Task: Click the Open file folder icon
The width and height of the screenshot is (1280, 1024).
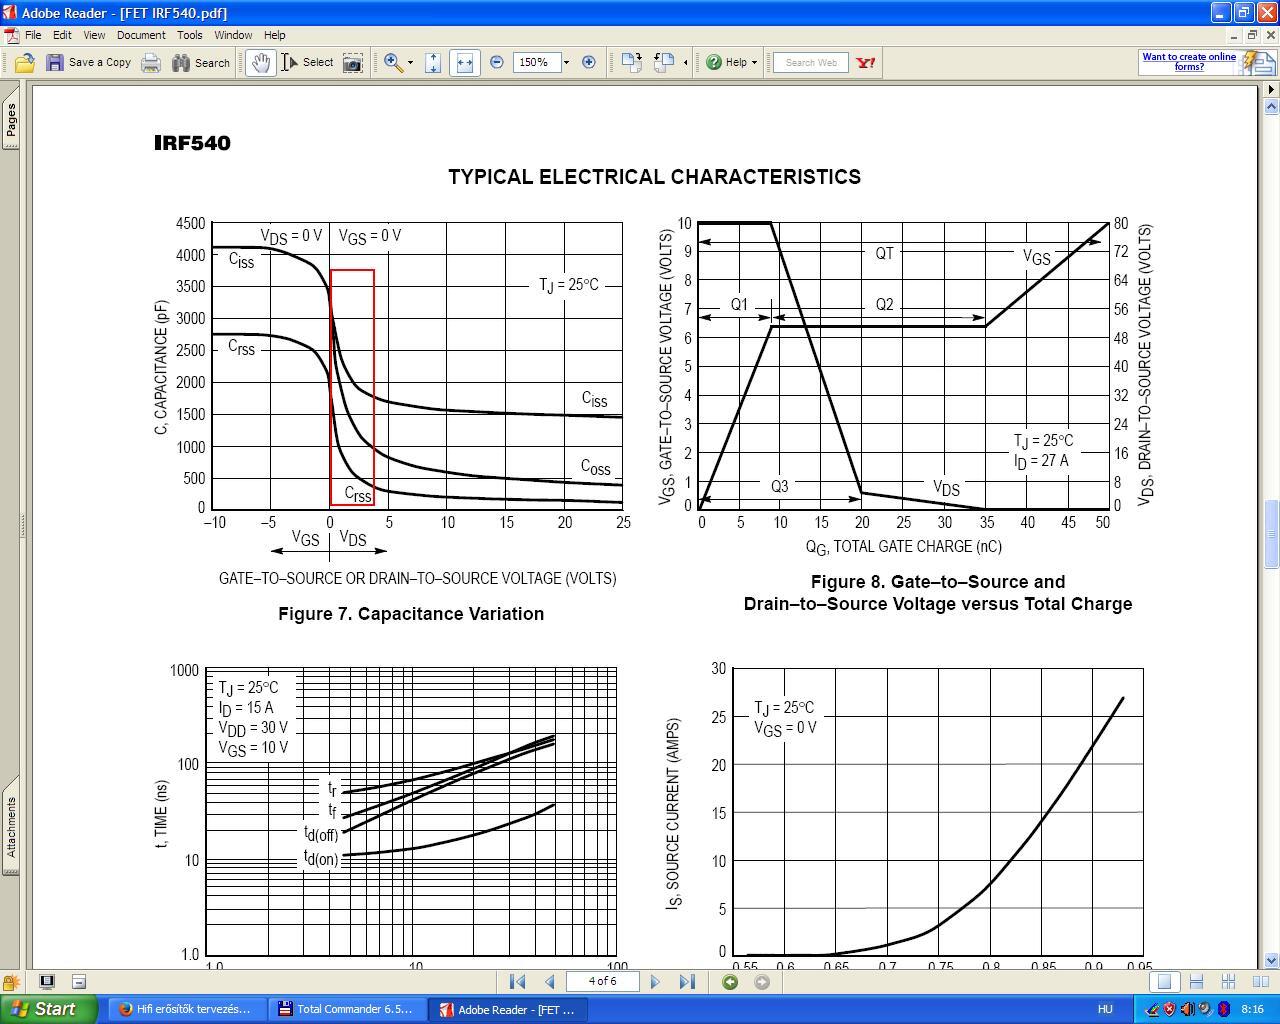Action: 24,62
